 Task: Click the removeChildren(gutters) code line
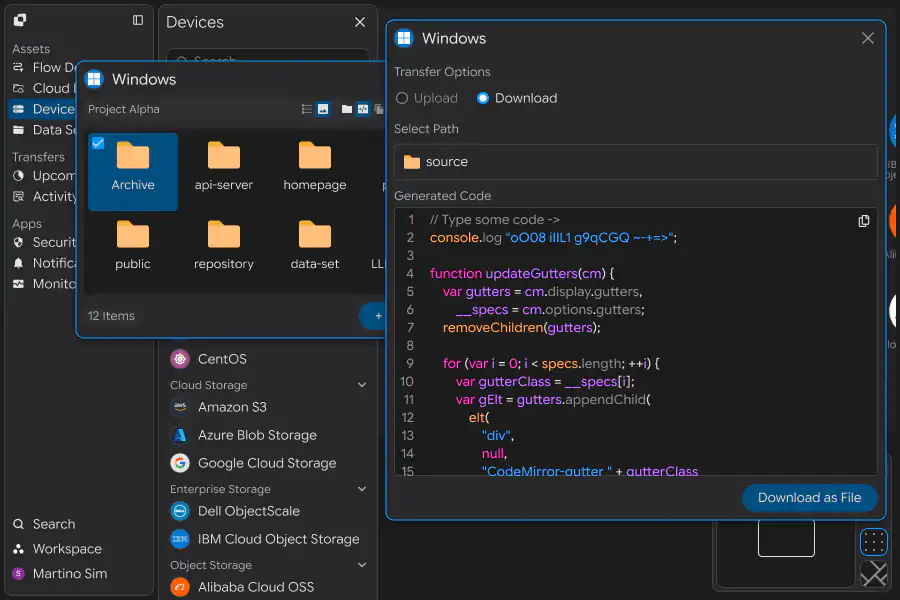click(x=521, y=327)
